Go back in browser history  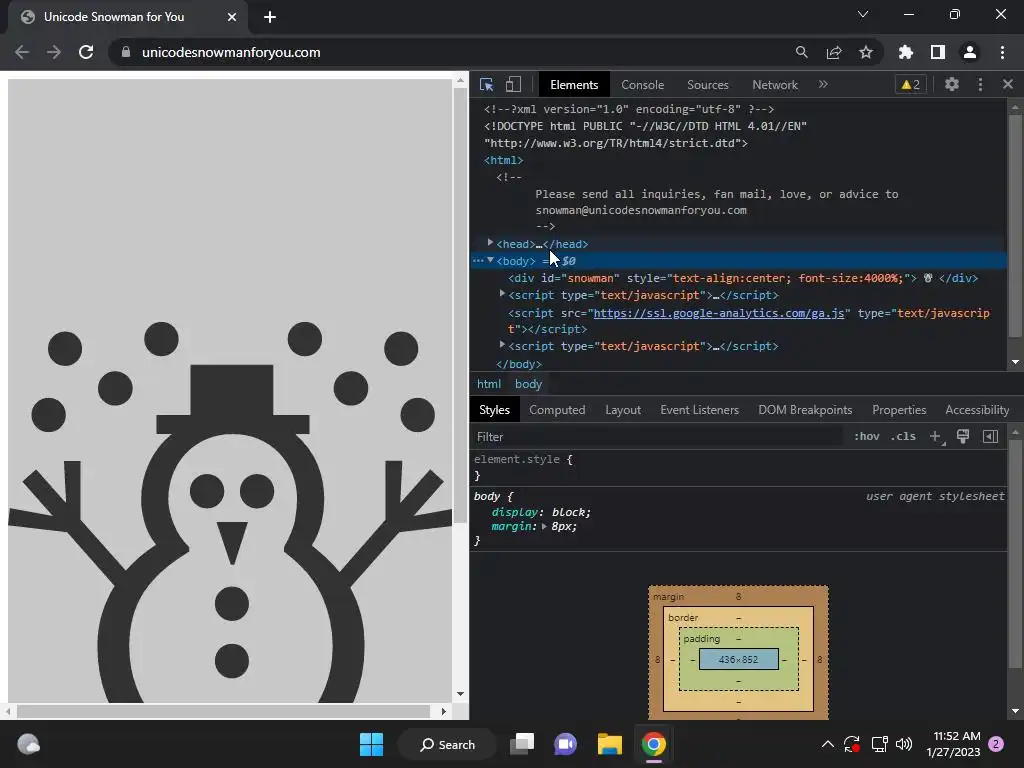pyautogui.click(x=22, y=52)
